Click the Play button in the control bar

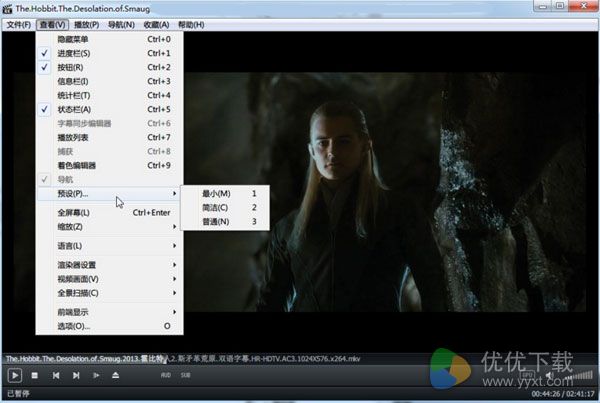point(15,375)
